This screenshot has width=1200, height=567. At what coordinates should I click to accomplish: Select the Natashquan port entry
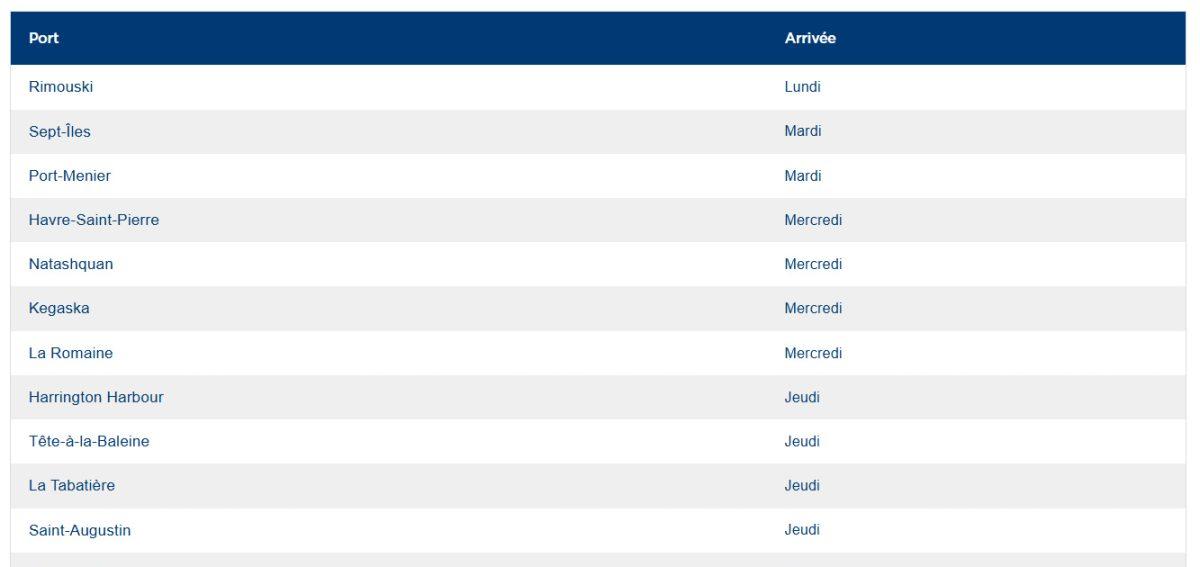point(71,264)
